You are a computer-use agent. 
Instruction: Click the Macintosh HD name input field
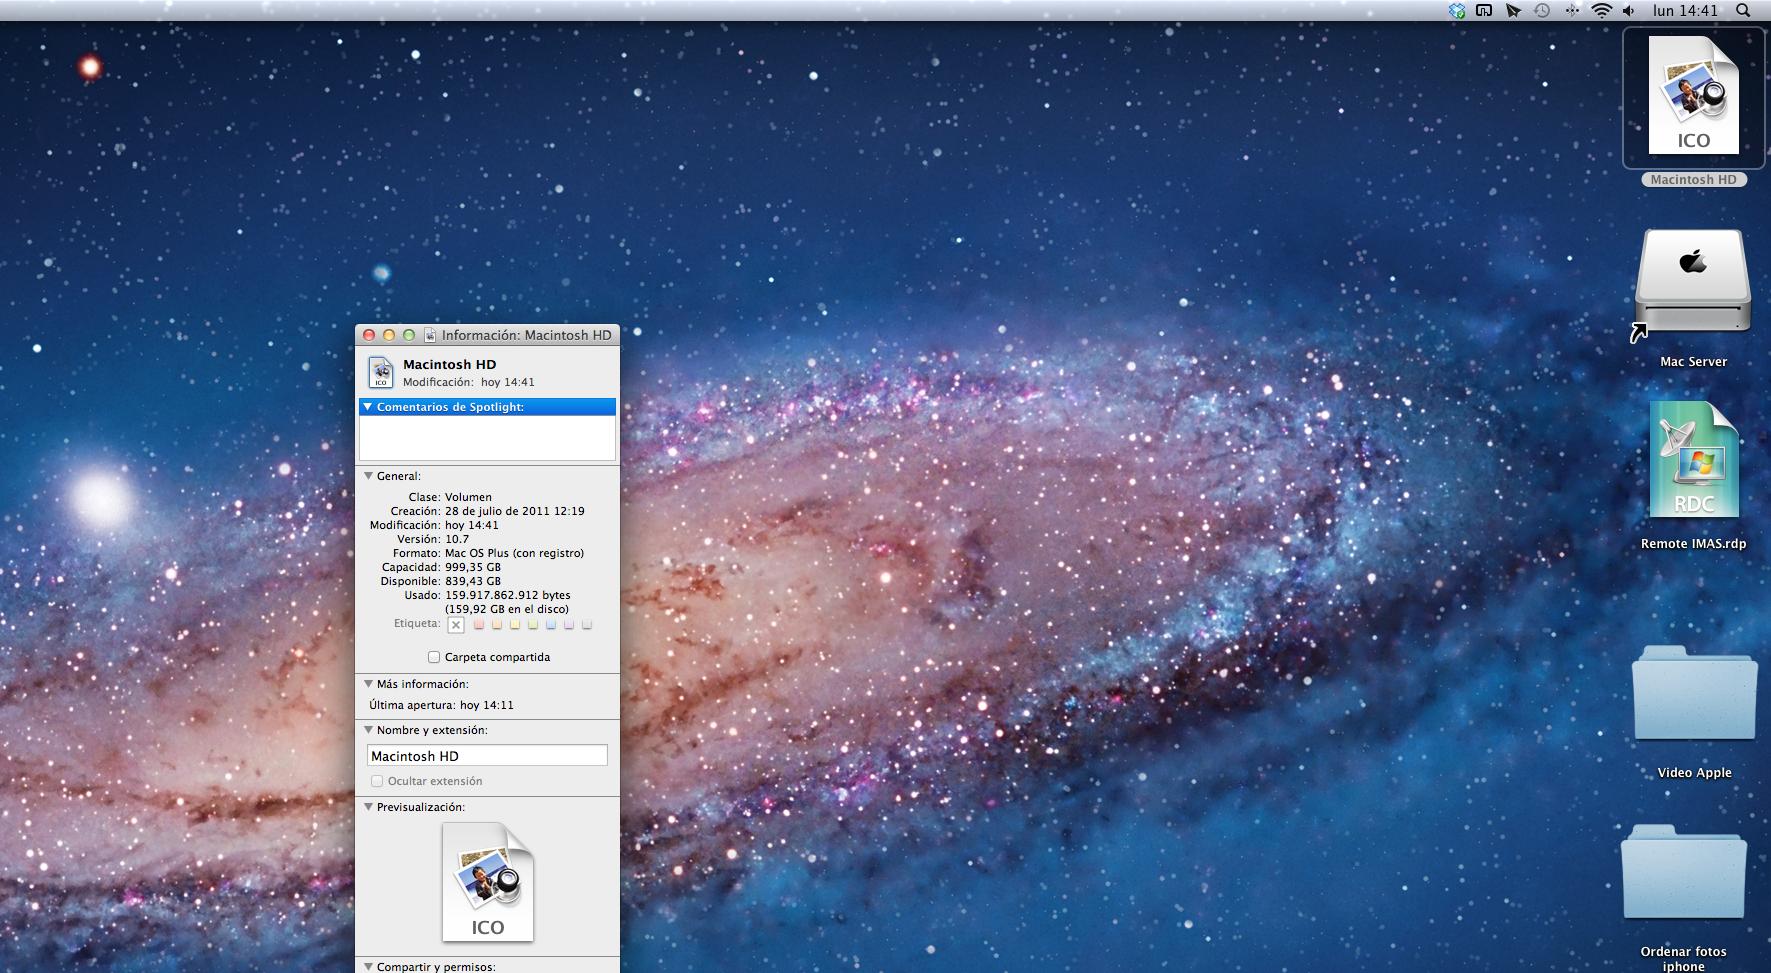click(487, 756)
